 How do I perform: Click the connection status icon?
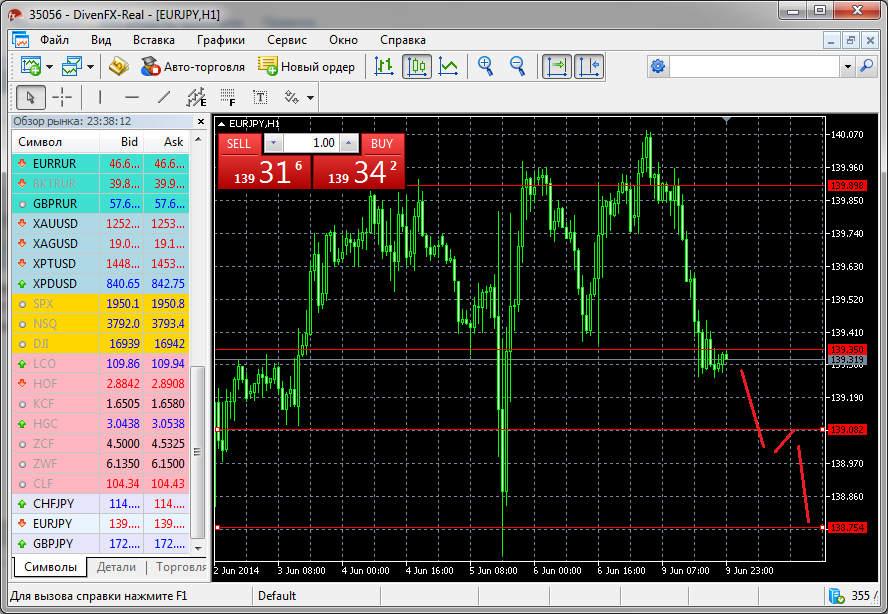(x=836, y=595)
